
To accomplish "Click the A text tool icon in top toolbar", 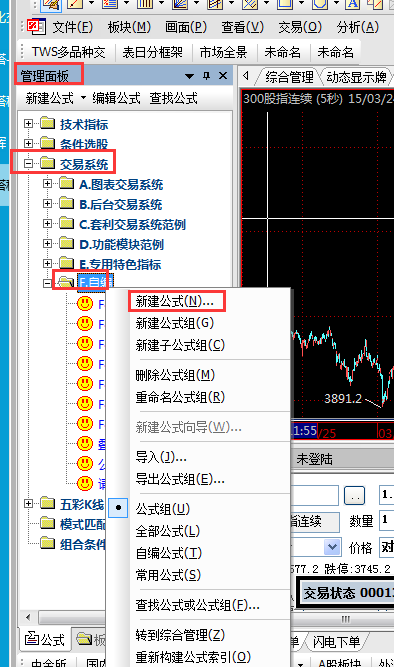I will pyautogui.click(x=352, y=4).
